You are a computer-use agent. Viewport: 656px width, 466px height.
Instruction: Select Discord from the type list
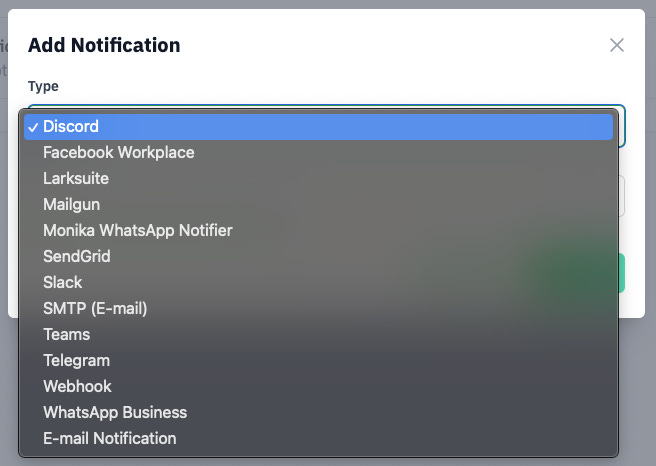pyautogui.click(x=318, y=127)
